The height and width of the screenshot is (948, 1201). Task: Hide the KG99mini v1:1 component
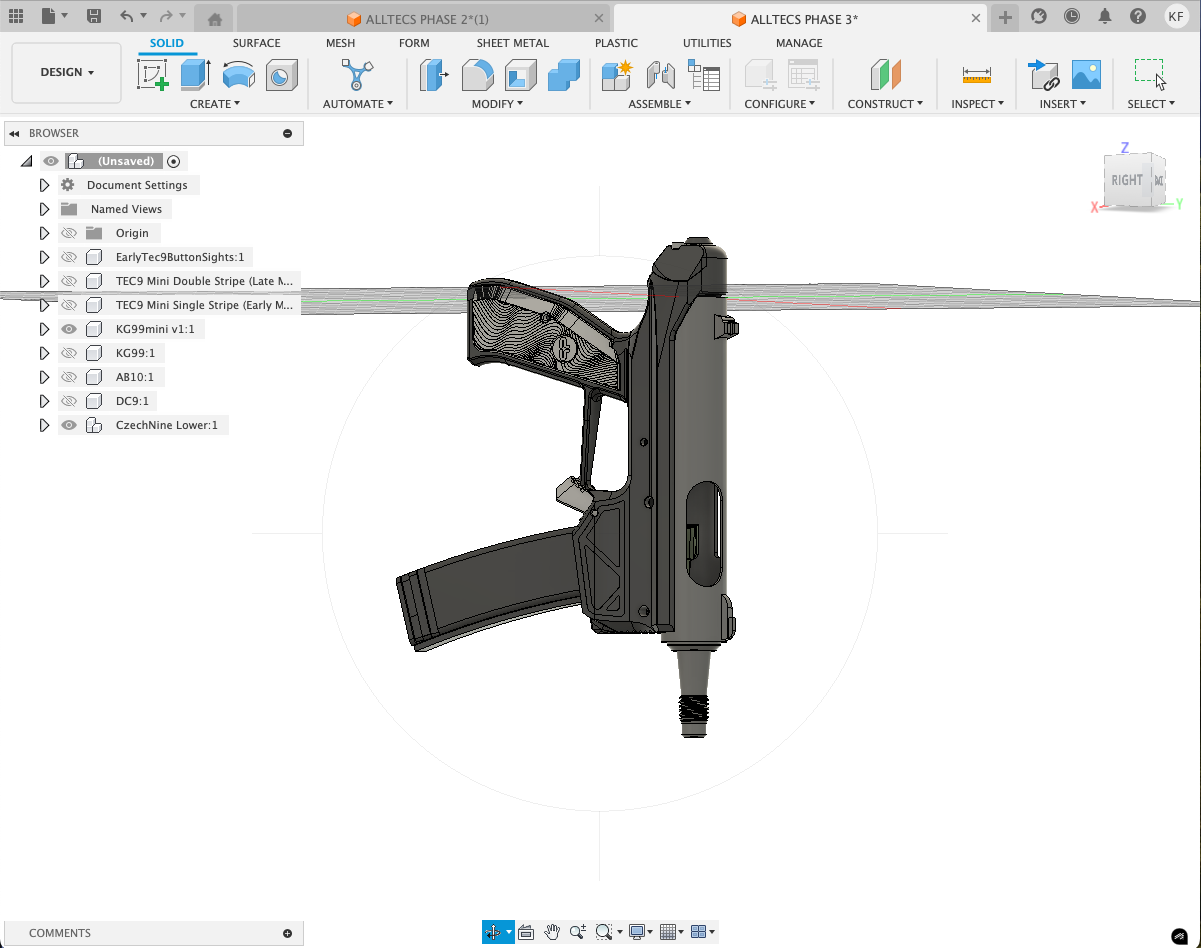tap(69, 329)
